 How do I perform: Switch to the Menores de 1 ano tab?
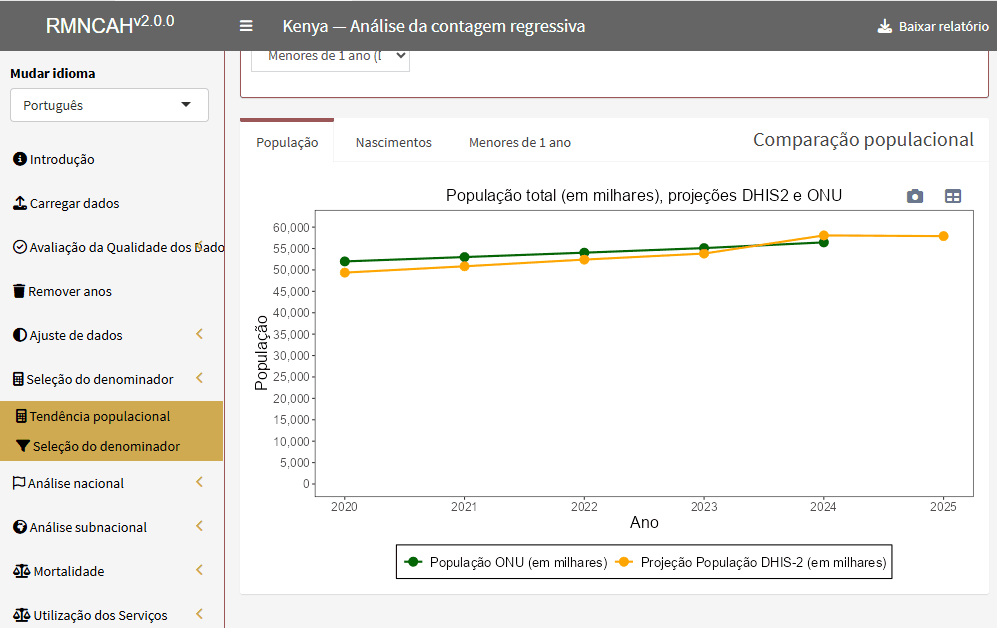pyautogui.click(x=519, y=142)
